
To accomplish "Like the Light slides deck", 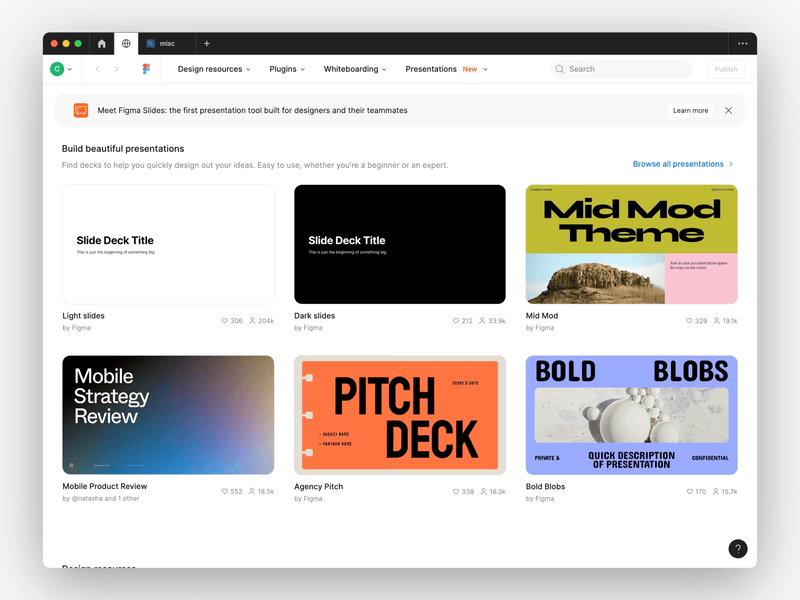I will click(224, 321).
